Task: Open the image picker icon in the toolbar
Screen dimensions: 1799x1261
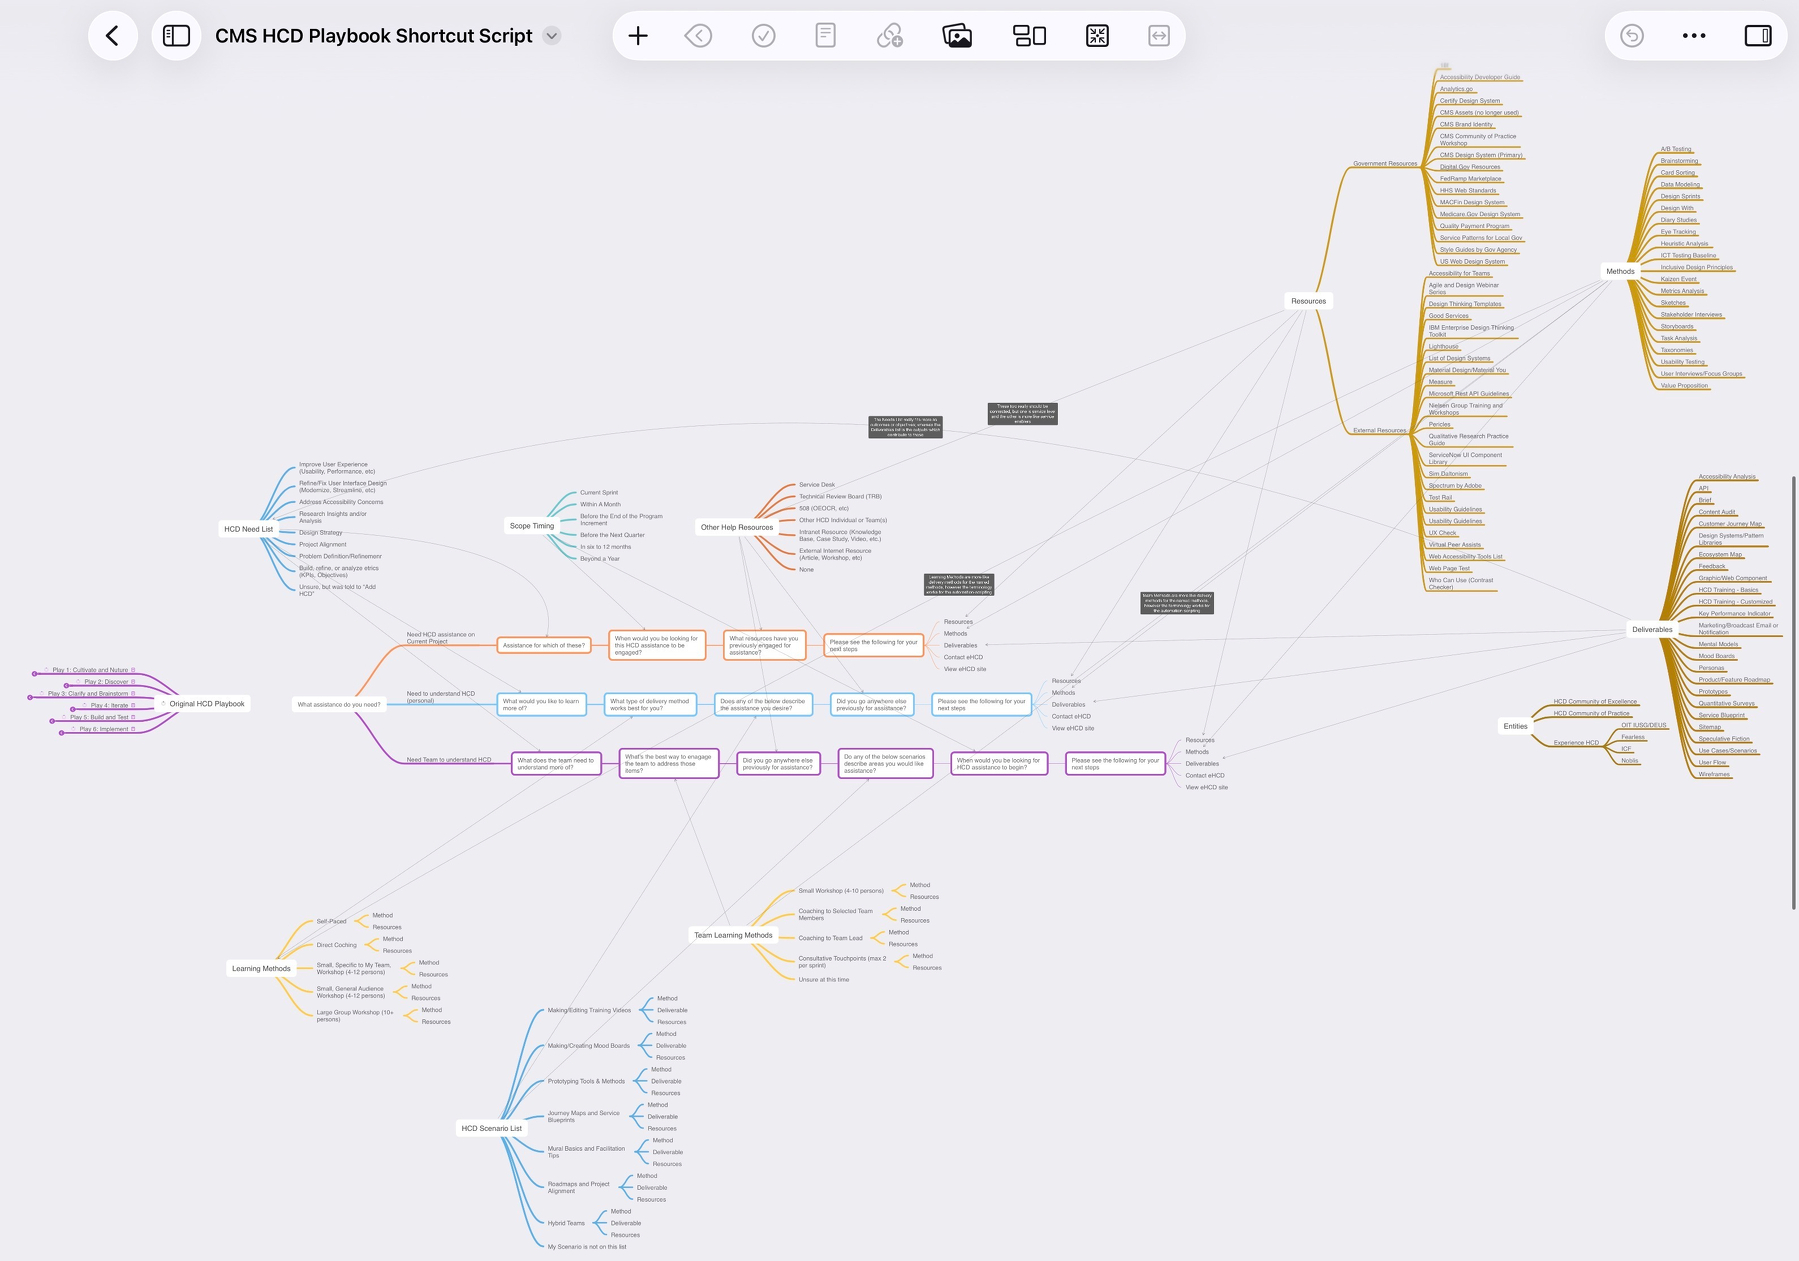Action: (x=957, y=36)
